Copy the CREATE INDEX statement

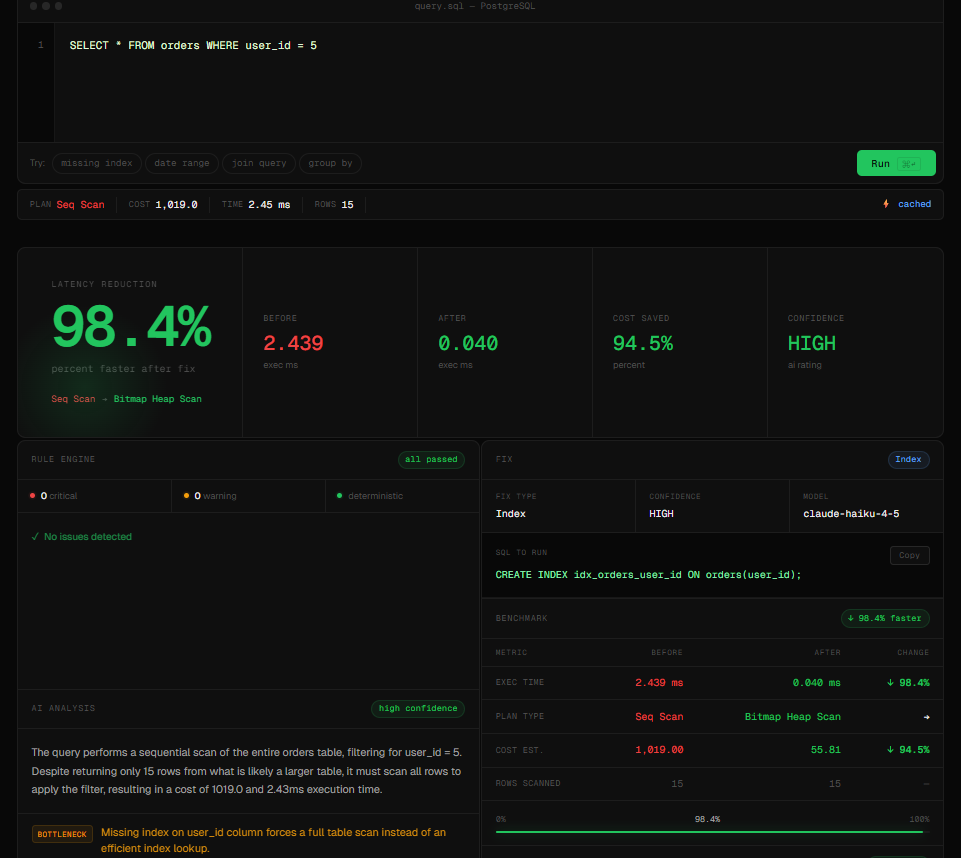click(909, 555)
